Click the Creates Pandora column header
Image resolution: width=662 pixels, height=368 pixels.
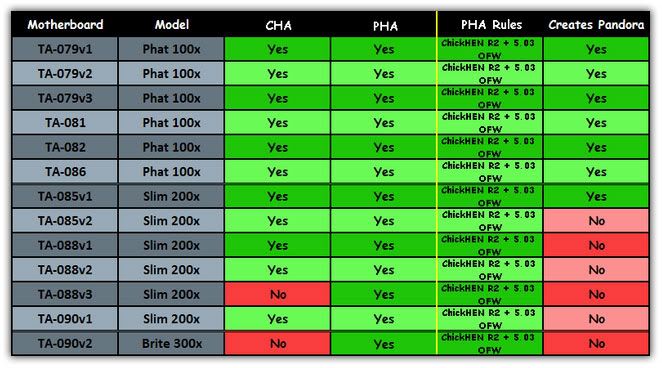pyautogui.click(x=596, y=24)
